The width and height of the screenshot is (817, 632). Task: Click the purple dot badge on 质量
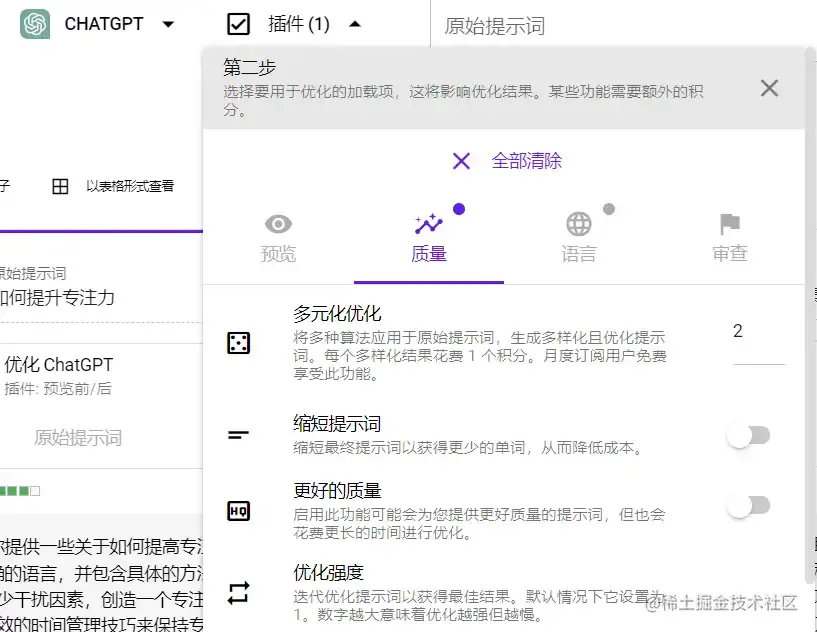[459, 209]
